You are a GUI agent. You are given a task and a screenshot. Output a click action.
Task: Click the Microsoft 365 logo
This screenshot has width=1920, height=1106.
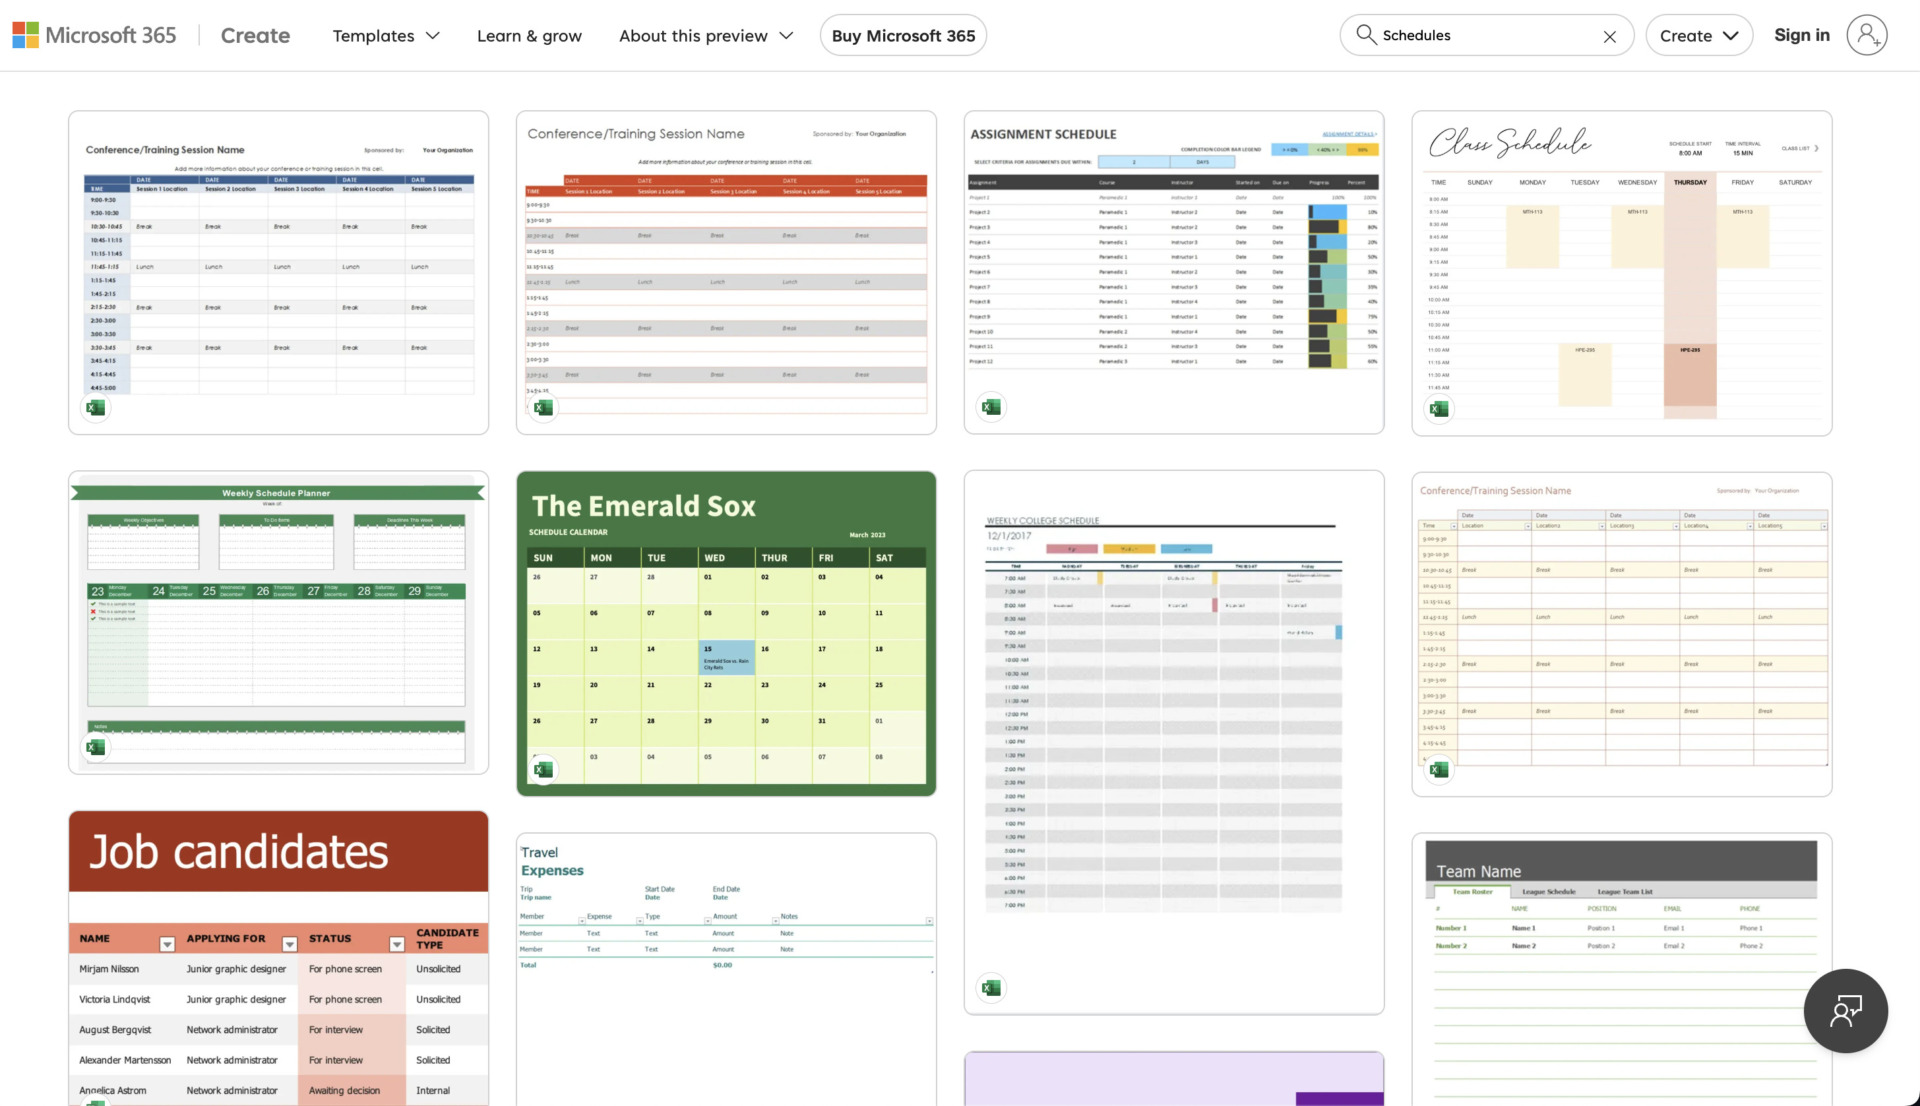pyautogui.click(x=94, y=35)
